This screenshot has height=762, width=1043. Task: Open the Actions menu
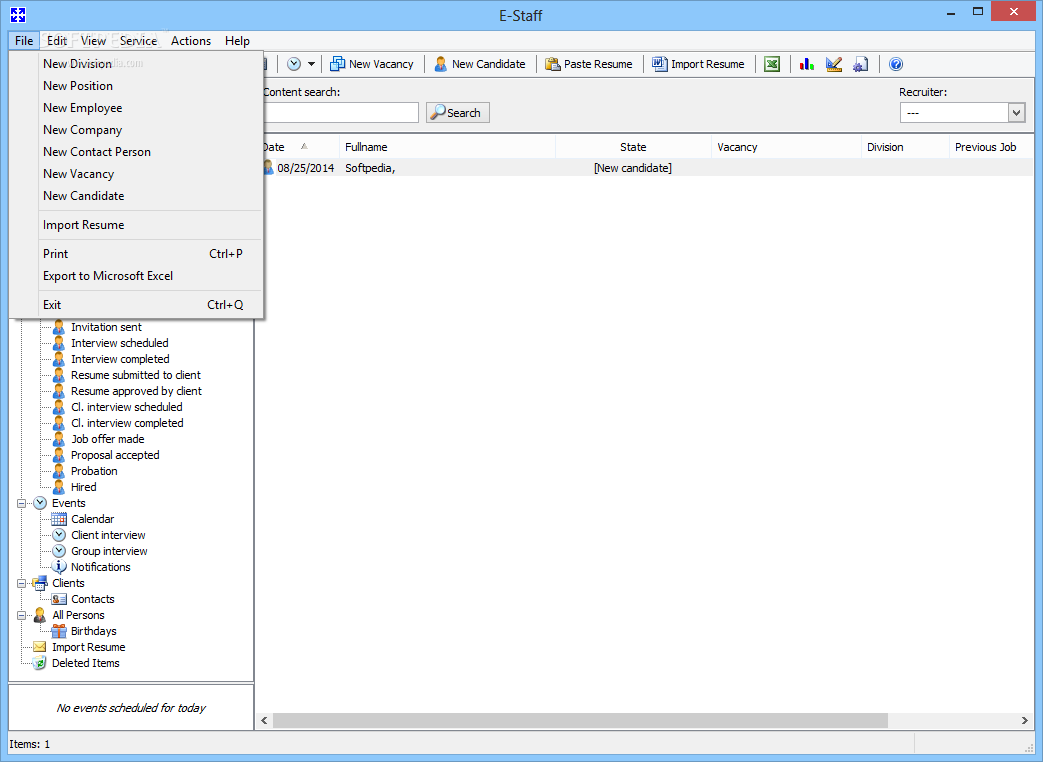pyautogui.click(x=191, y=41)
